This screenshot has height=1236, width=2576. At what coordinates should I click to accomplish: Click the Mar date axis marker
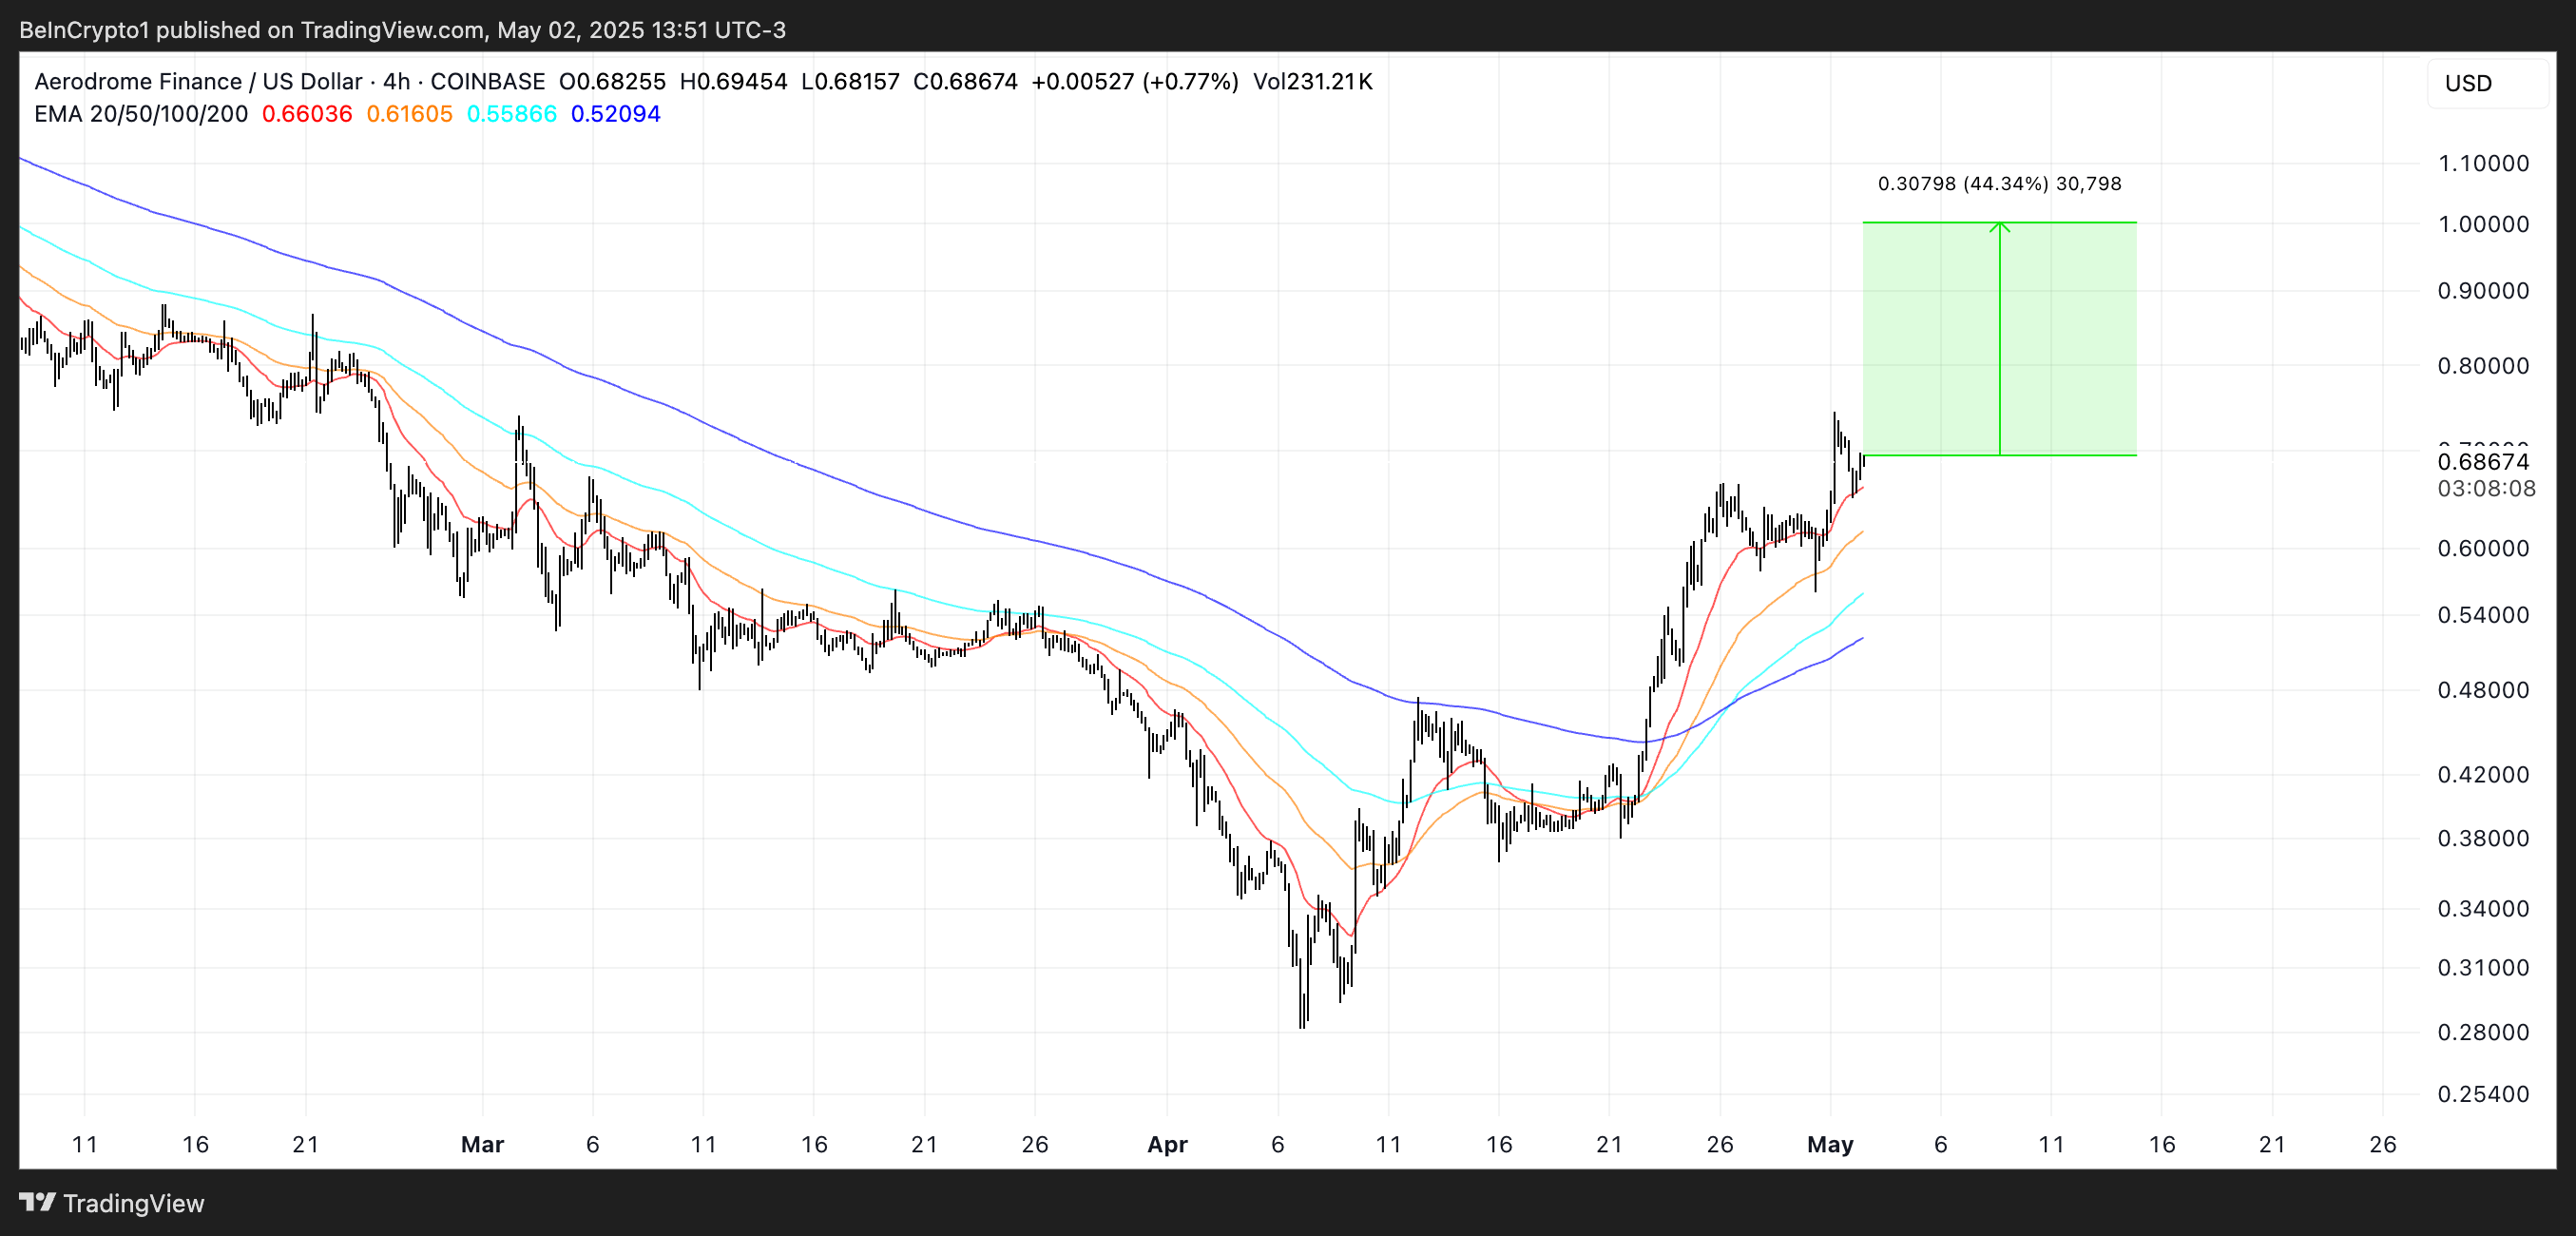482,1144
